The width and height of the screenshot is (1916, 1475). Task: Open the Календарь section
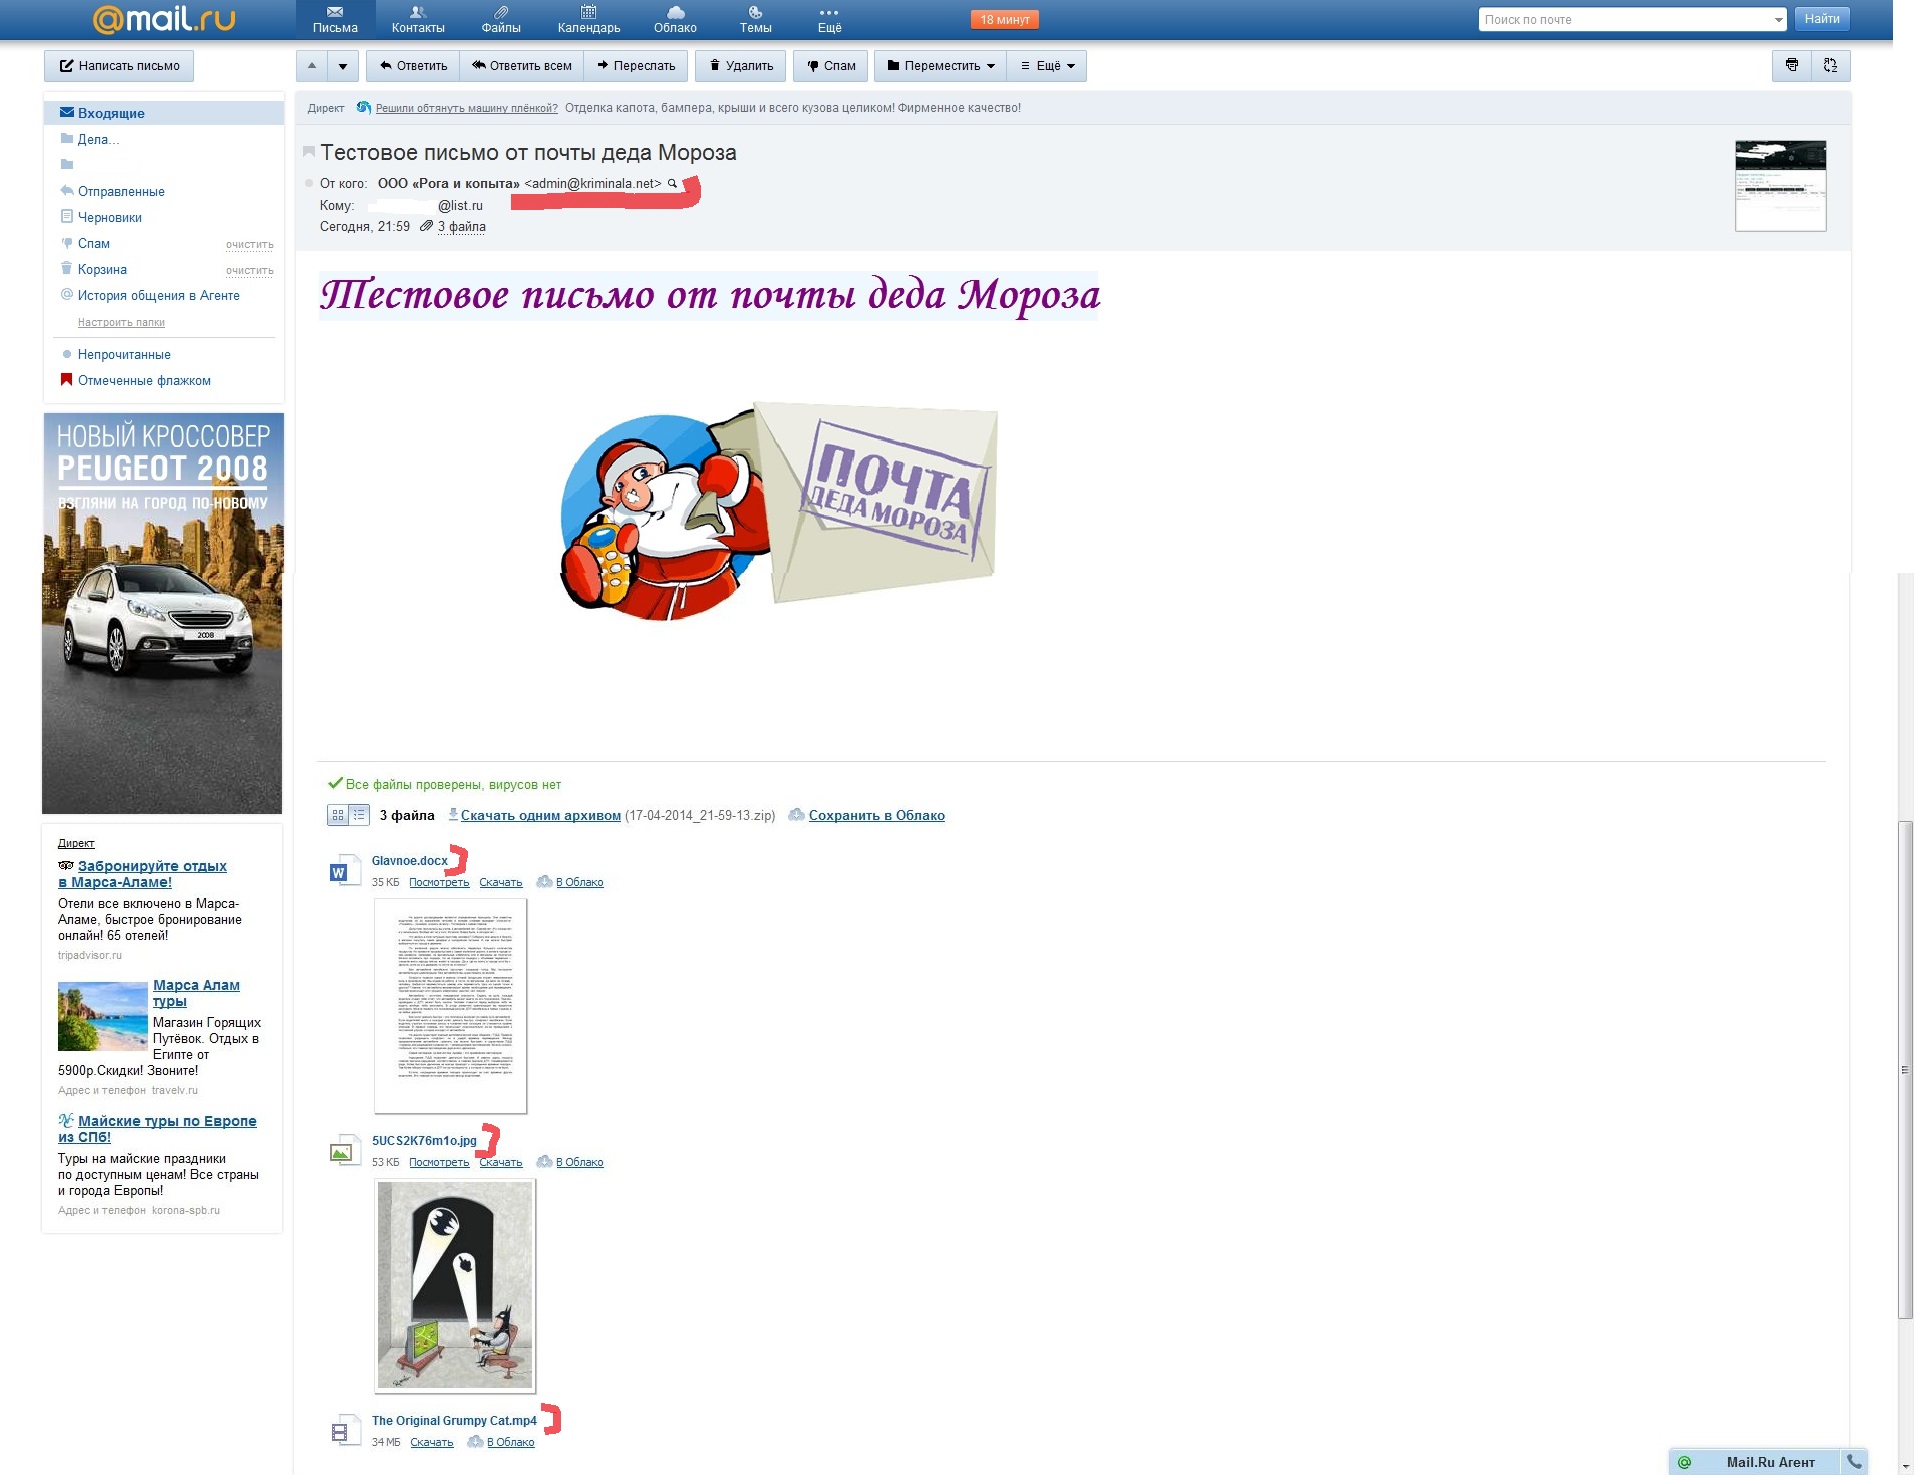pos(589,19)
